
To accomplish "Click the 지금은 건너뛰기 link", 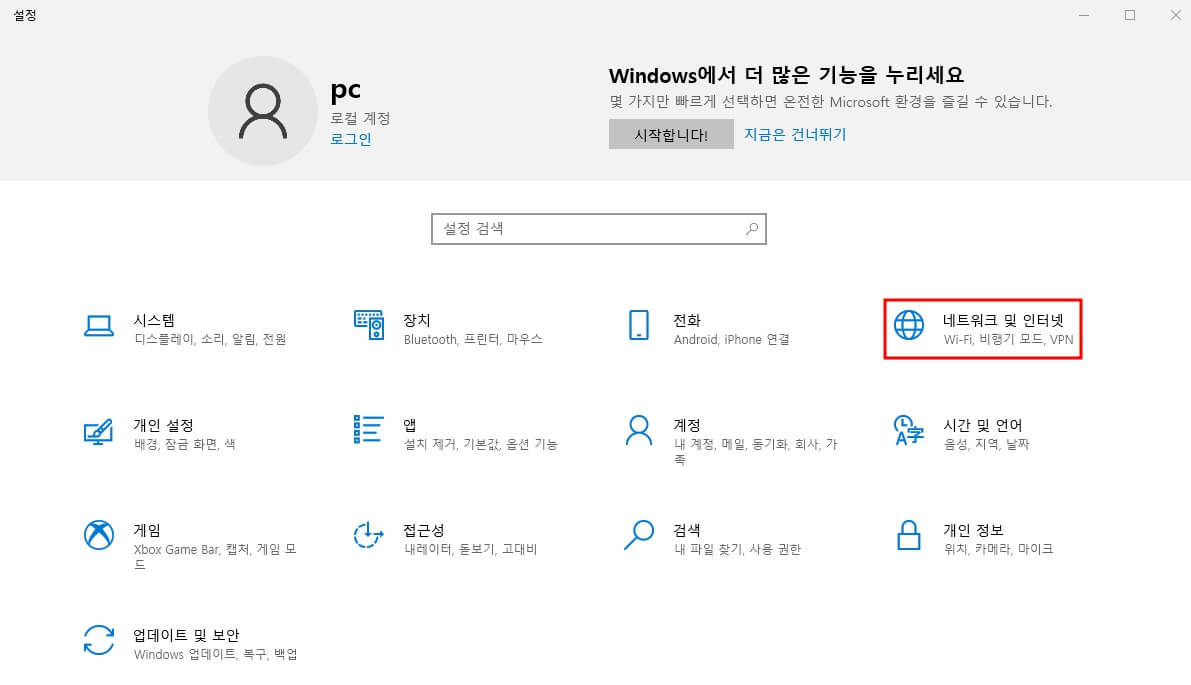I will tap(795, 134).
